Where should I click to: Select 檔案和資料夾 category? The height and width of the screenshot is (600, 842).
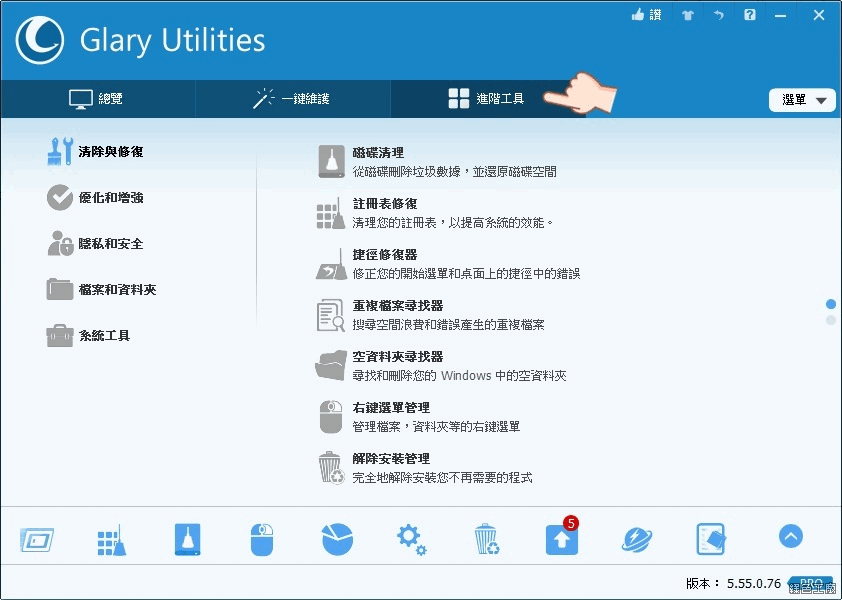(117, 290)
